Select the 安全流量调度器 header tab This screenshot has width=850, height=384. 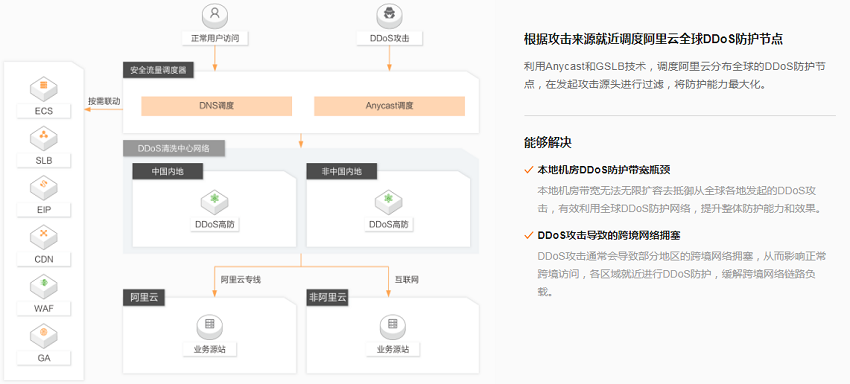(158, 71)
